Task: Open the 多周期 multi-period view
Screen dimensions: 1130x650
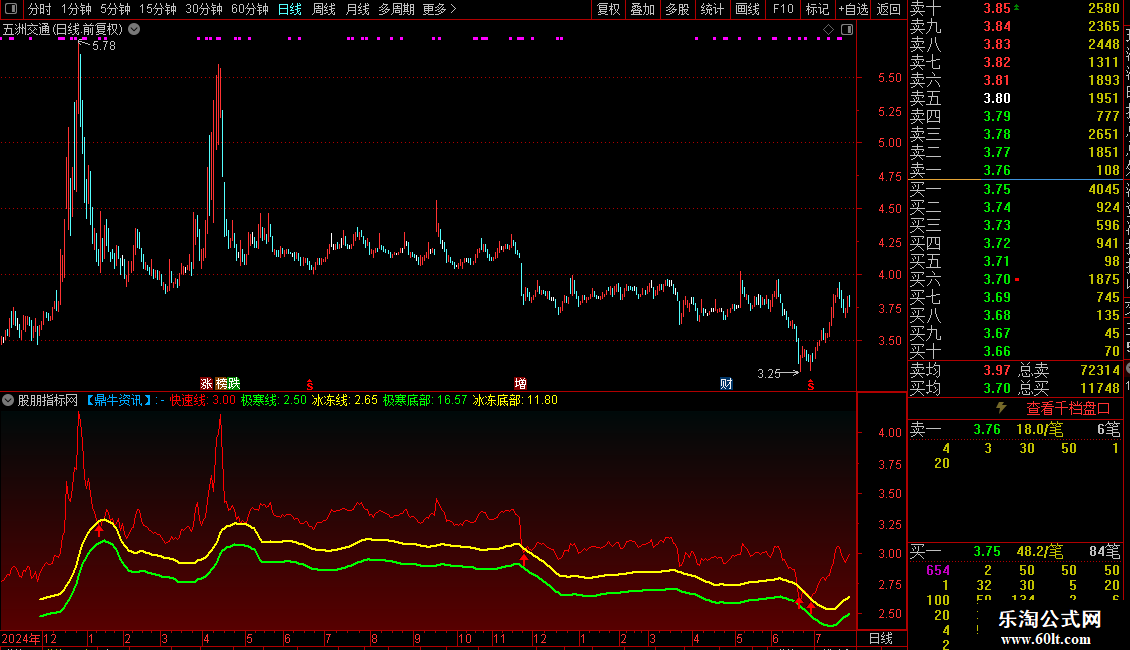Action: (396, 9)
